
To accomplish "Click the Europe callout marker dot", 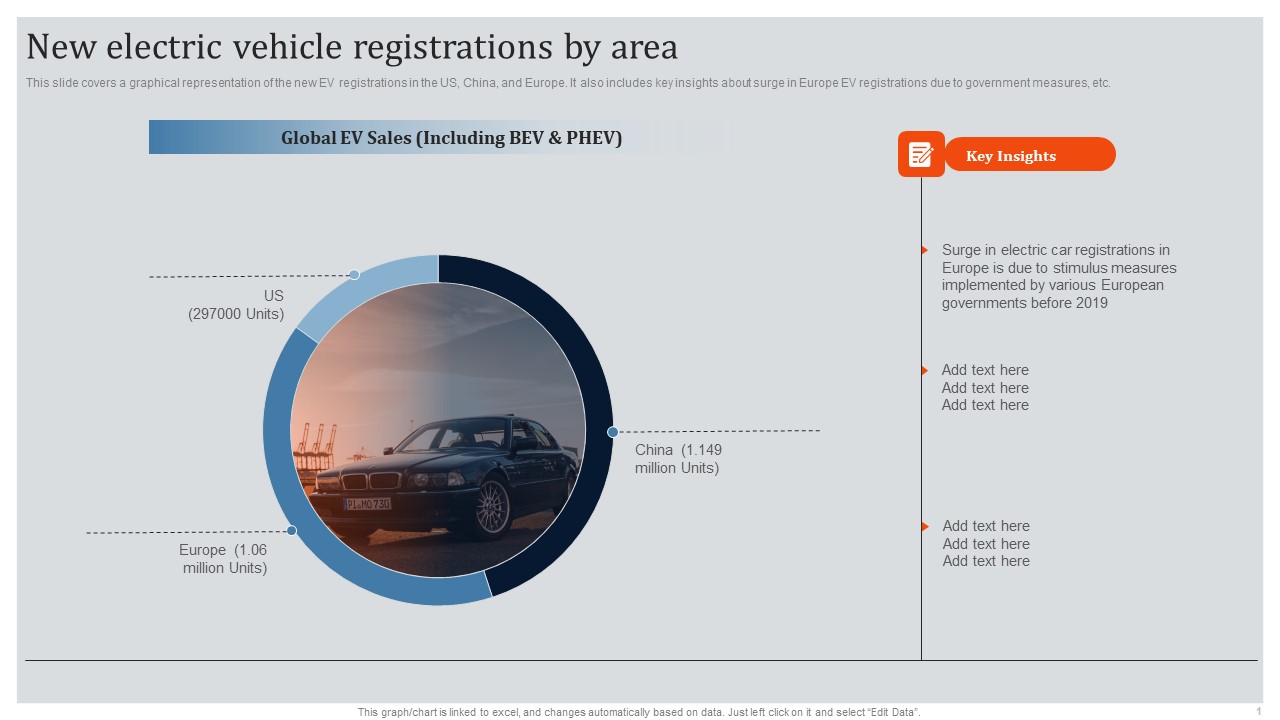I will point(292,531).
